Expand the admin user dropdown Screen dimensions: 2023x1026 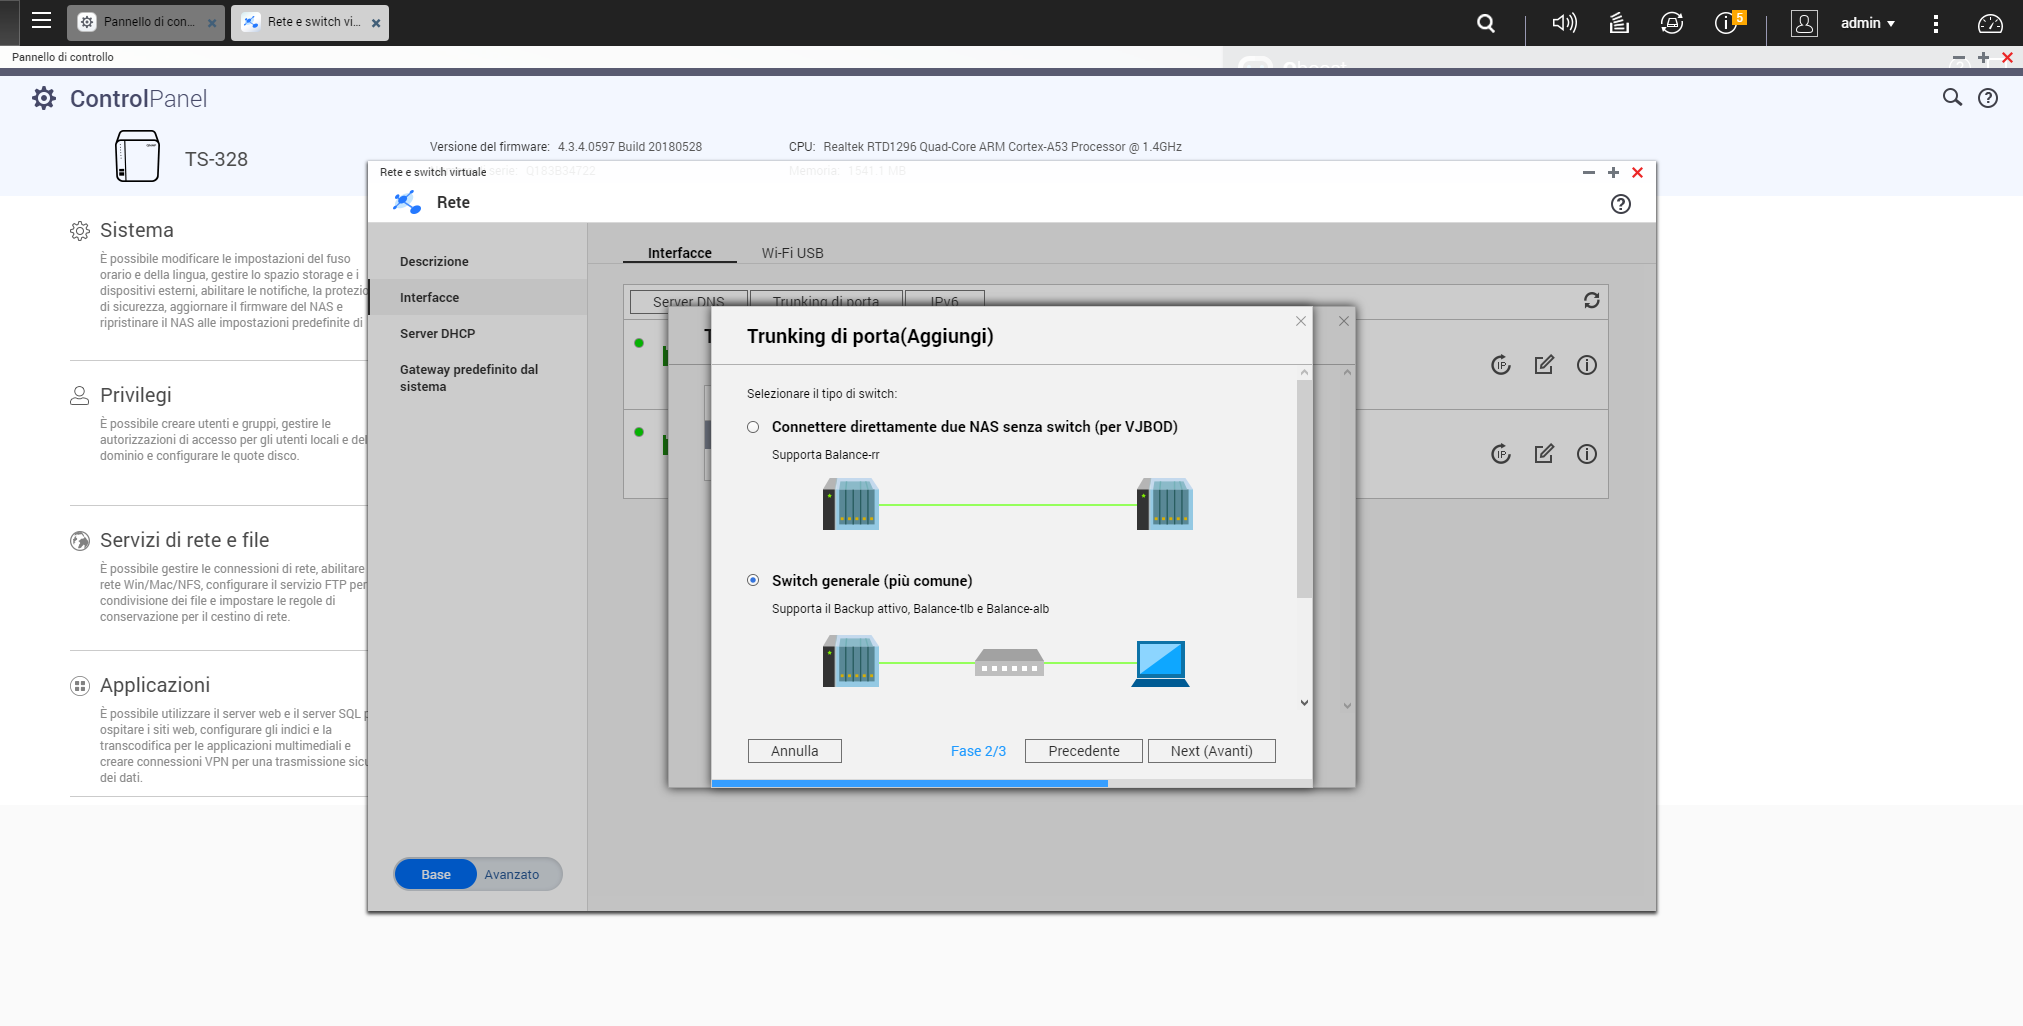pyautogui.click(x=1866, y=23)
